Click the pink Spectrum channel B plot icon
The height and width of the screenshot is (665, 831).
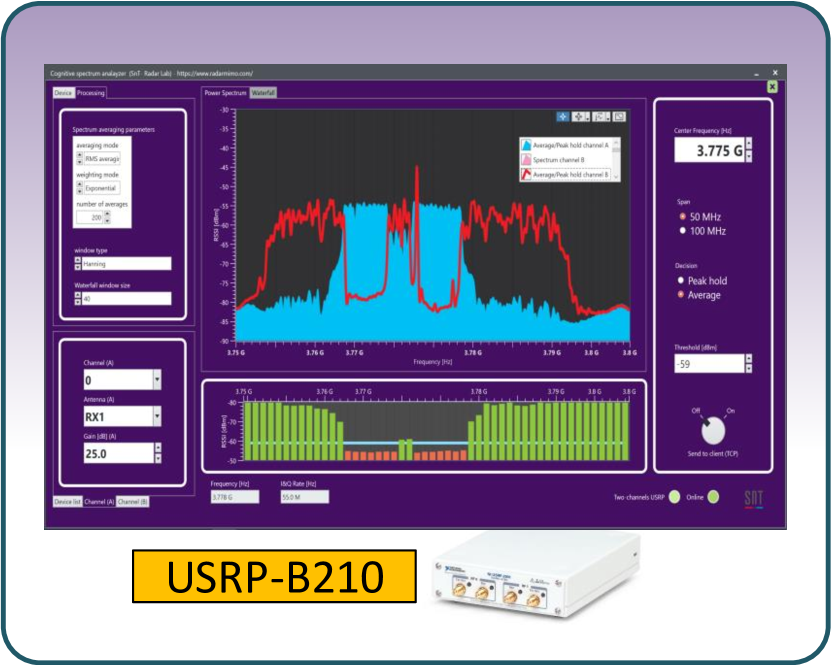tap(526, 159)
